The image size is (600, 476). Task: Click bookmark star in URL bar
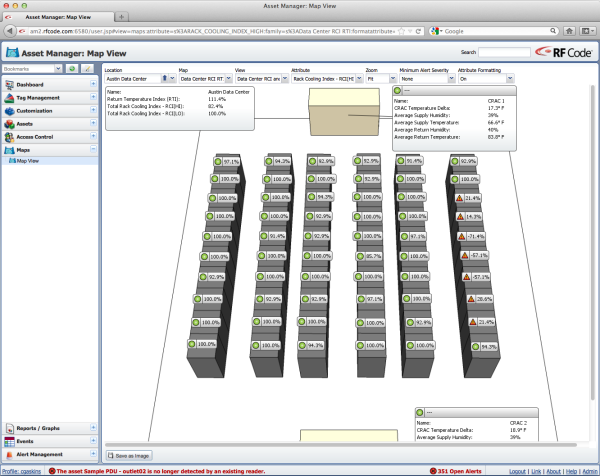pyautogui.click(x=401, y=31)
